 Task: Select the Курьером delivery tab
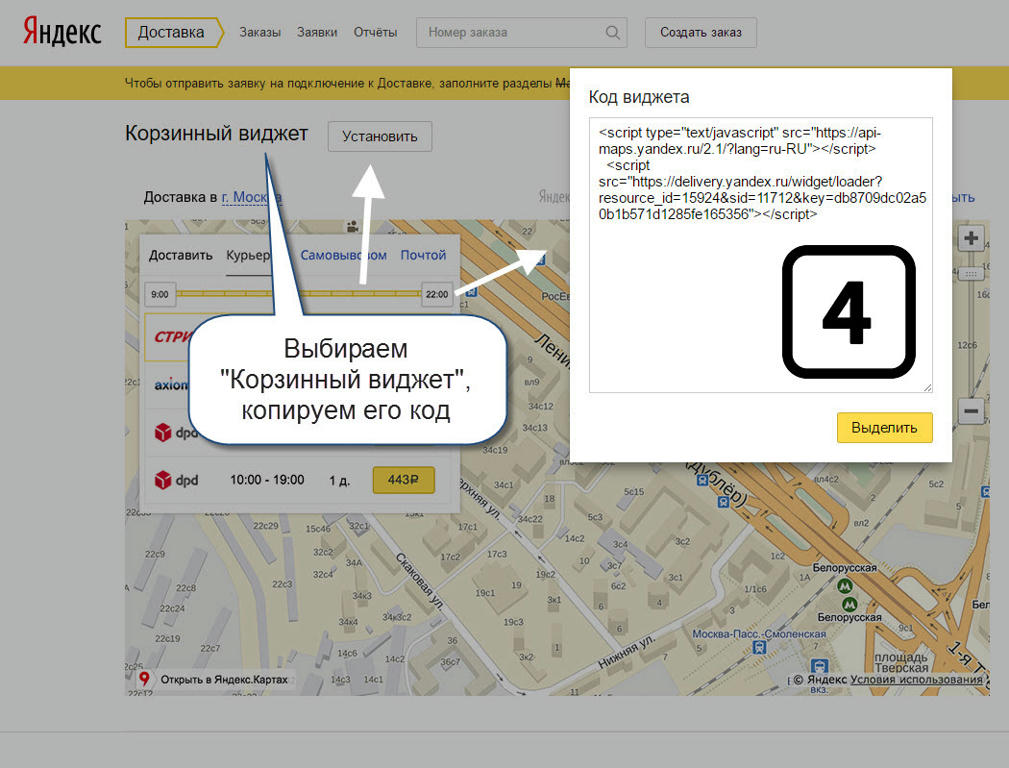(248, 256)
